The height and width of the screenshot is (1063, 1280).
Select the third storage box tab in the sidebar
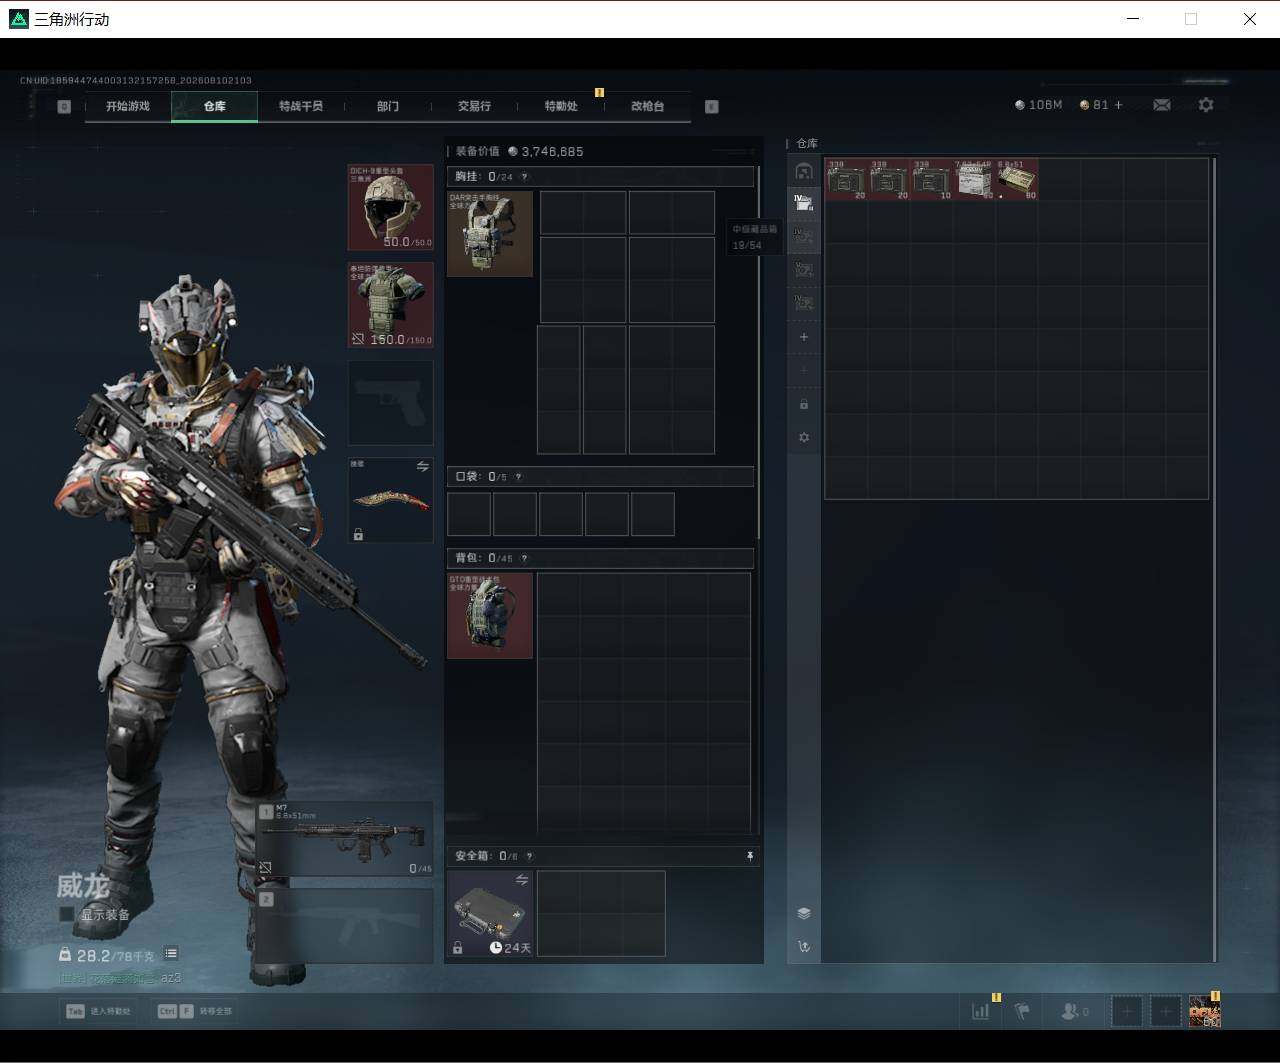[x=804, y=270]
